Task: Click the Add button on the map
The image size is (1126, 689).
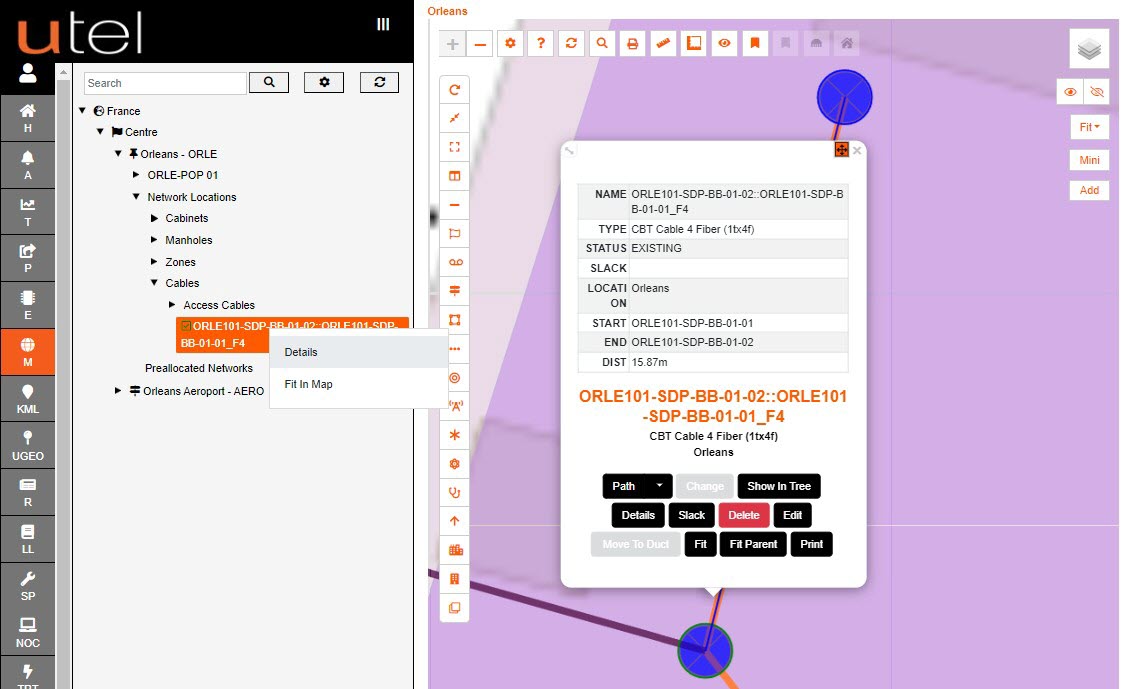Action: [1089, 190]
